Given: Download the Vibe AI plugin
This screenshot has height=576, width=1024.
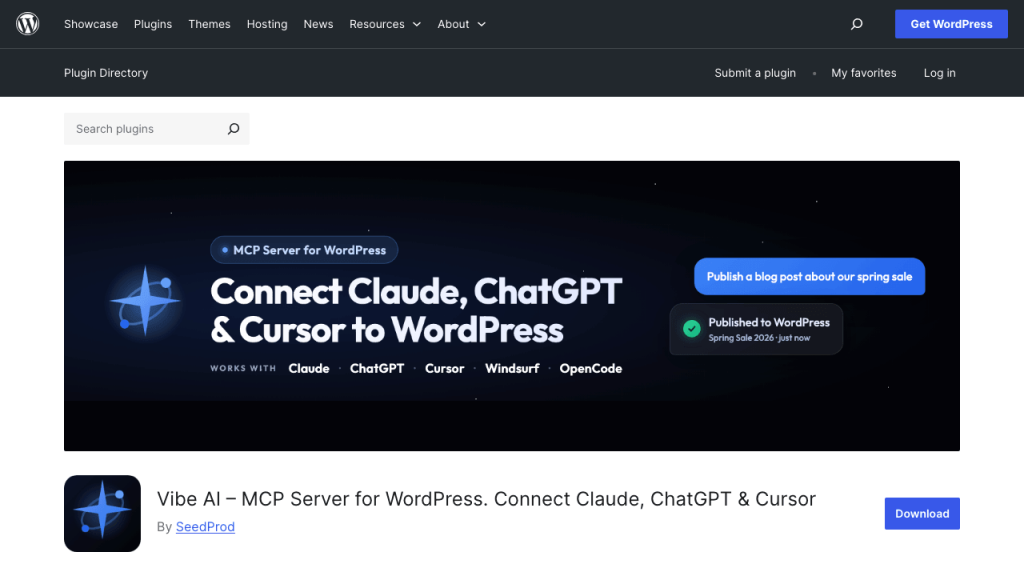Looking at the screenshot, I should pyautogui.click(x=922, y=513).
